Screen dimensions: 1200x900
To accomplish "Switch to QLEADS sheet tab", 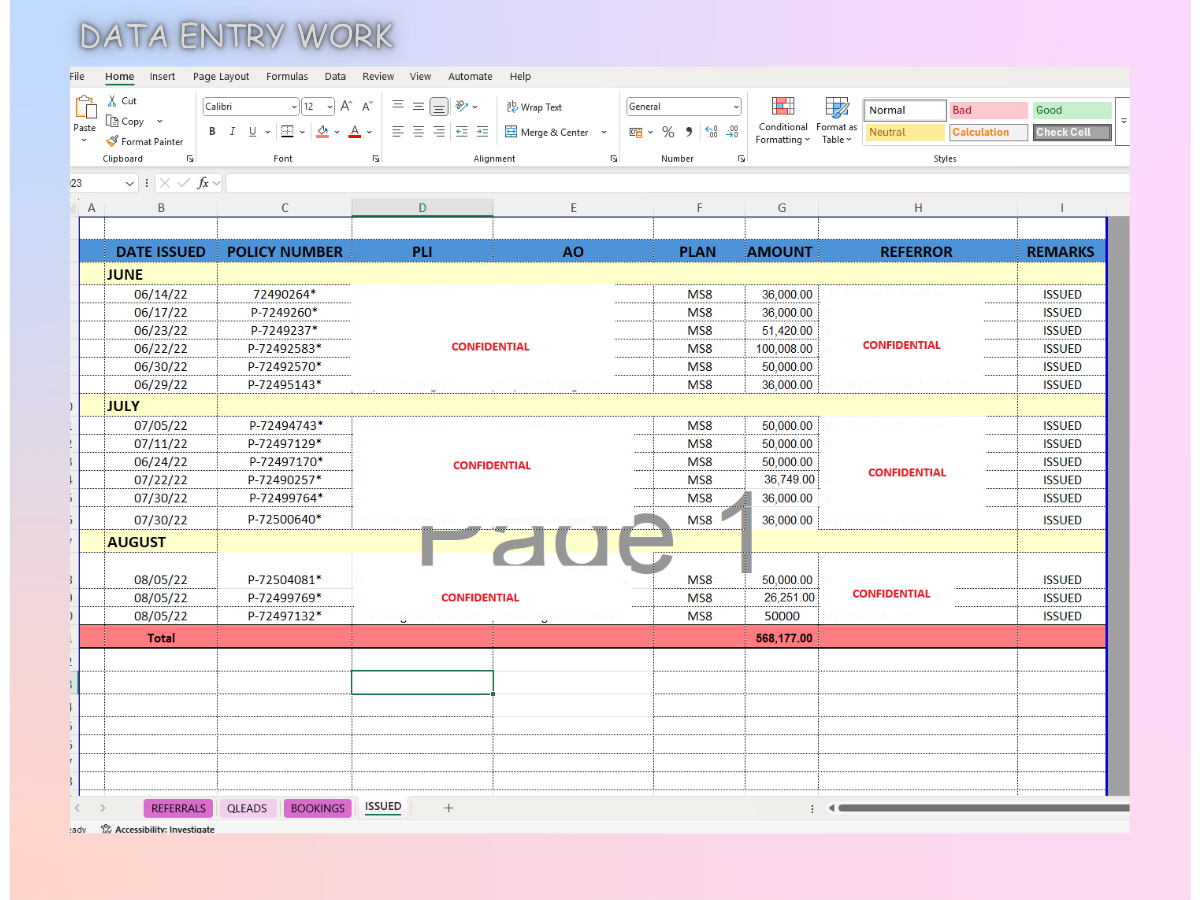I will pyautogui.click(x=247, y=808).
